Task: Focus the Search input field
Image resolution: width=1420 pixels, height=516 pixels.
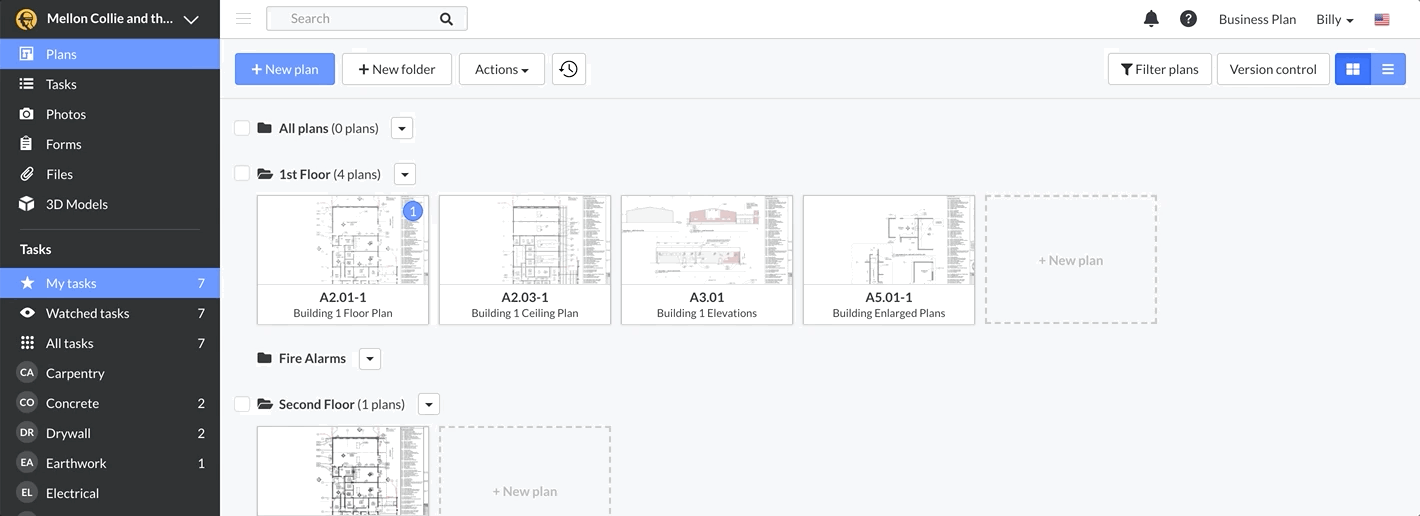Action: tap(366, 18)
